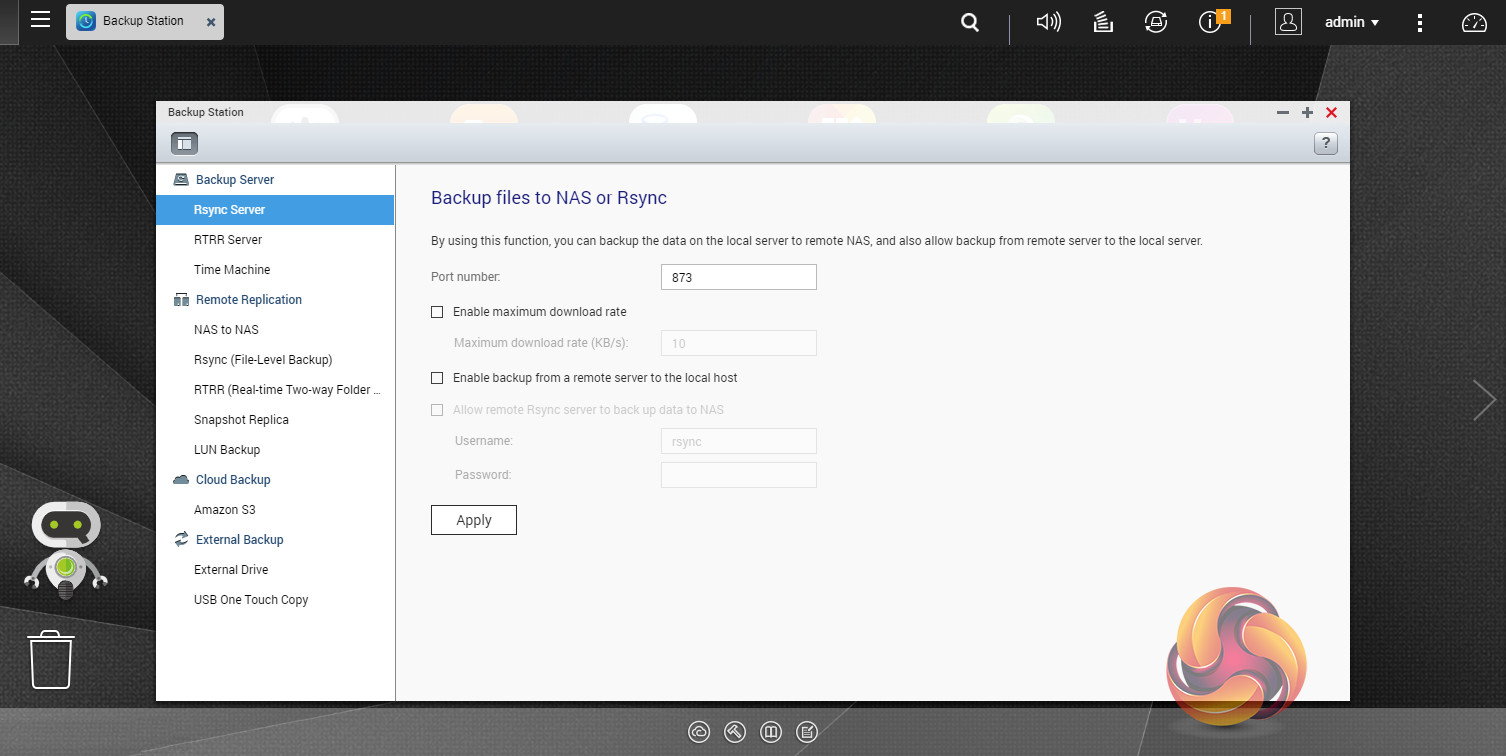Click the Port number input field
Viewport: 1506px width, 756px height.
[x=738, y=277]
